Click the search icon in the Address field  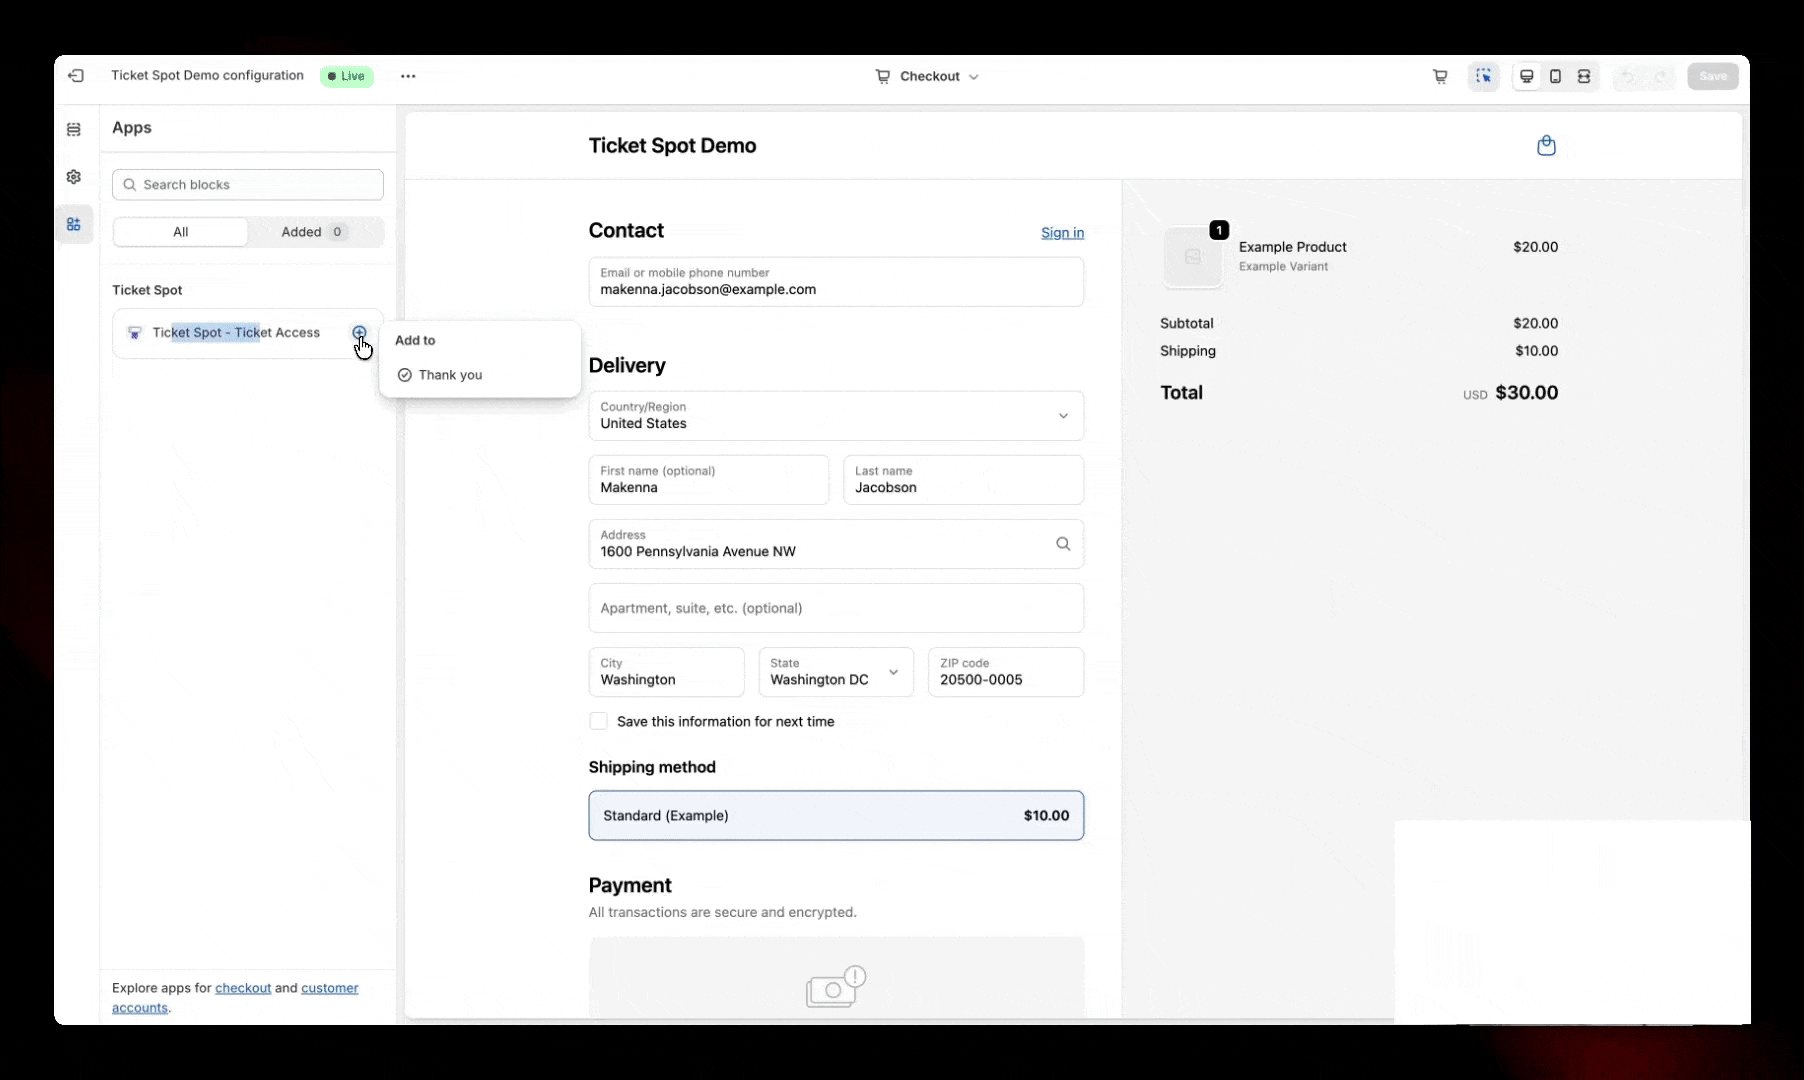[x=1062, y=543]
